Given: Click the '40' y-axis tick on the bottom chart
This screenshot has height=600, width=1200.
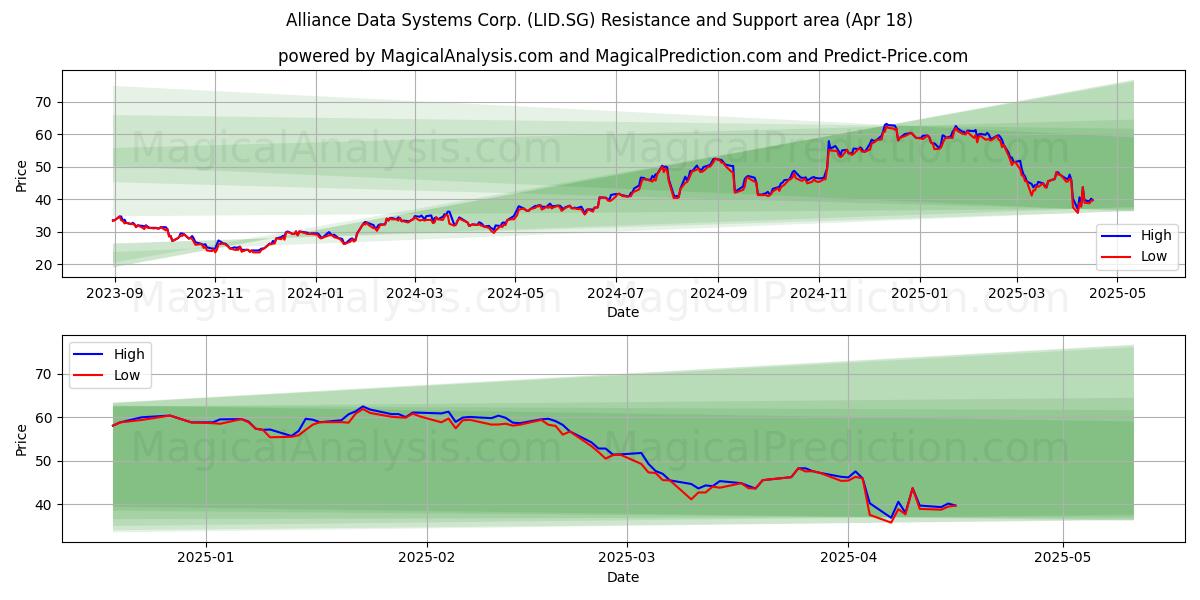Looking at the screenshot, I should [44, 505].
